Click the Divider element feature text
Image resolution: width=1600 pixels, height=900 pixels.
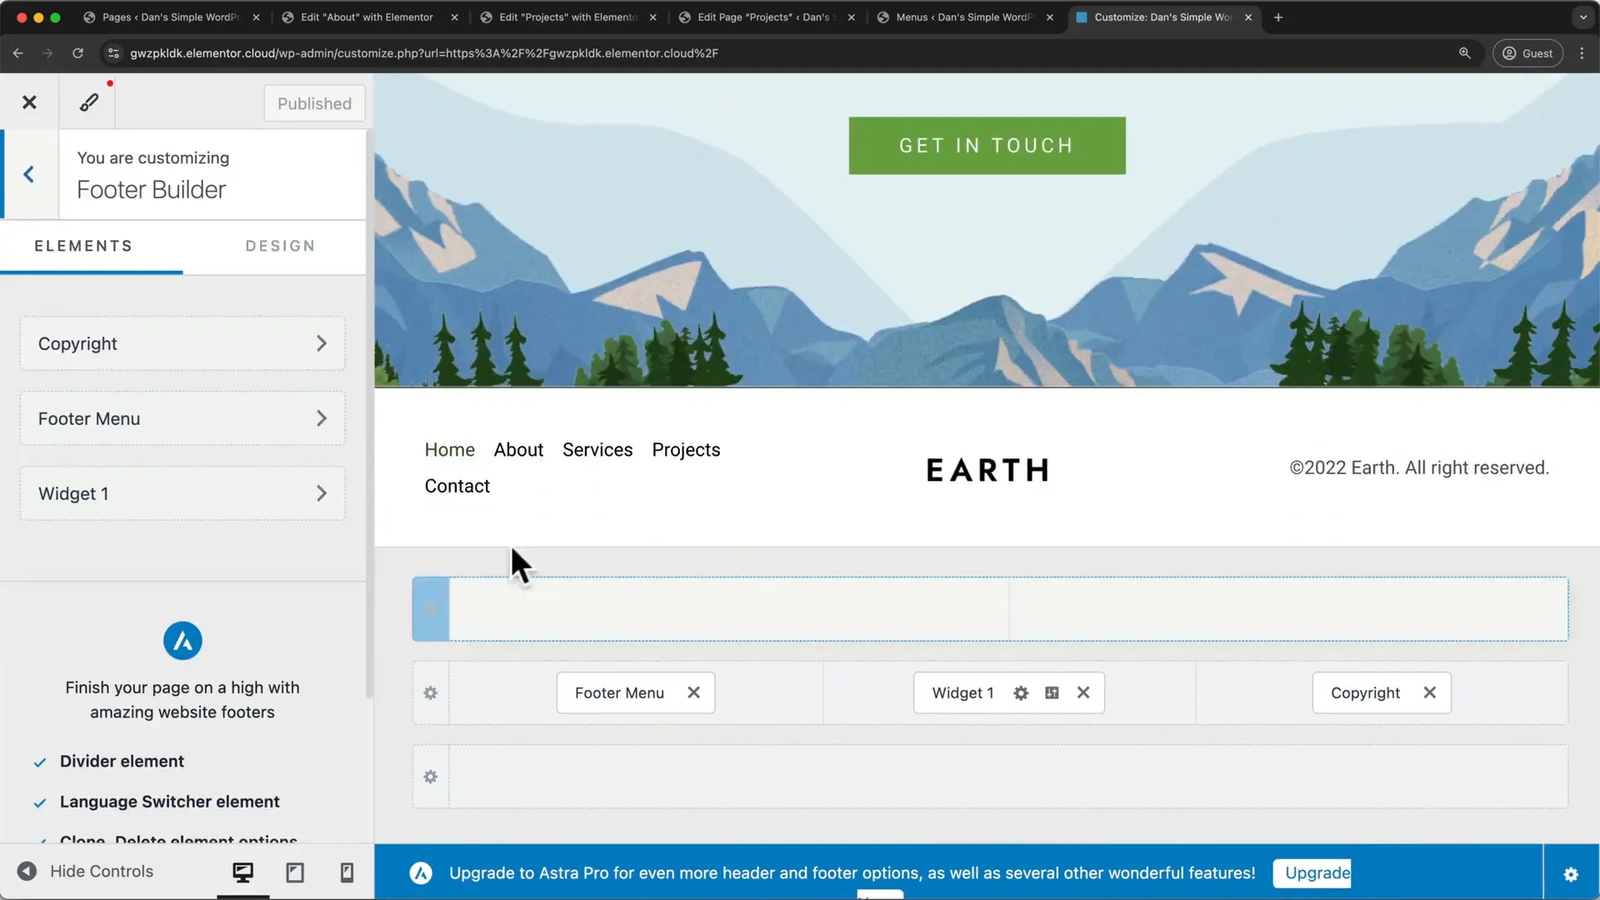tap(122, 761)
